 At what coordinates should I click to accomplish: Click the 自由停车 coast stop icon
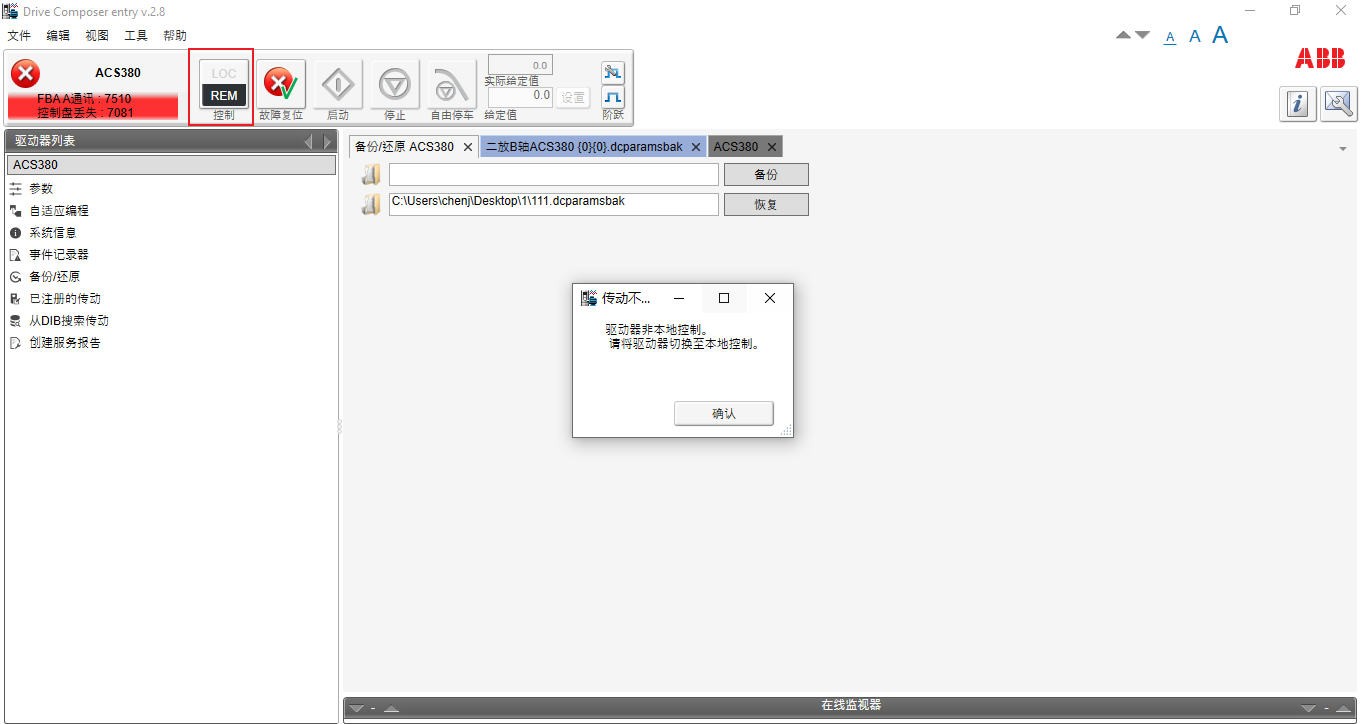(x=452, y=84)
